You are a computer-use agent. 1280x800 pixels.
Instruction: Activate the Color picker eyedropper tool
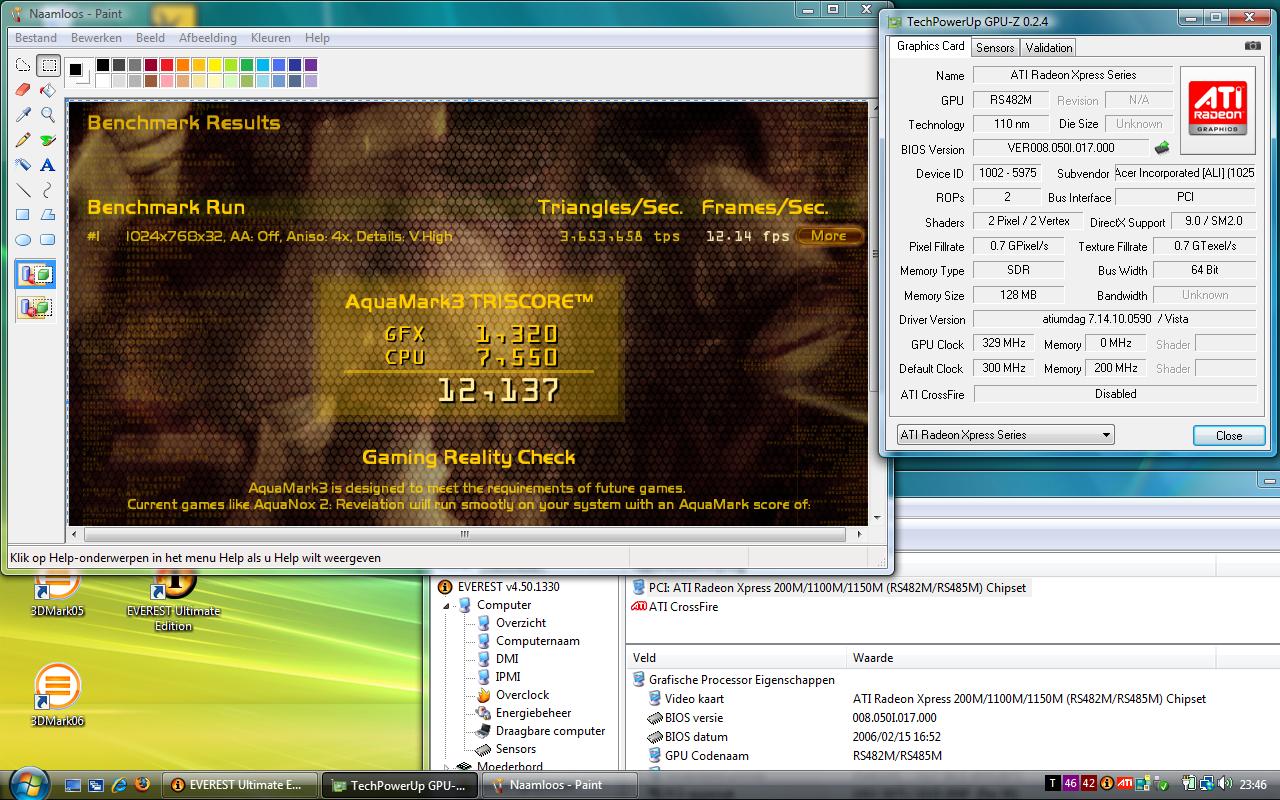click(x=23, y=116)
